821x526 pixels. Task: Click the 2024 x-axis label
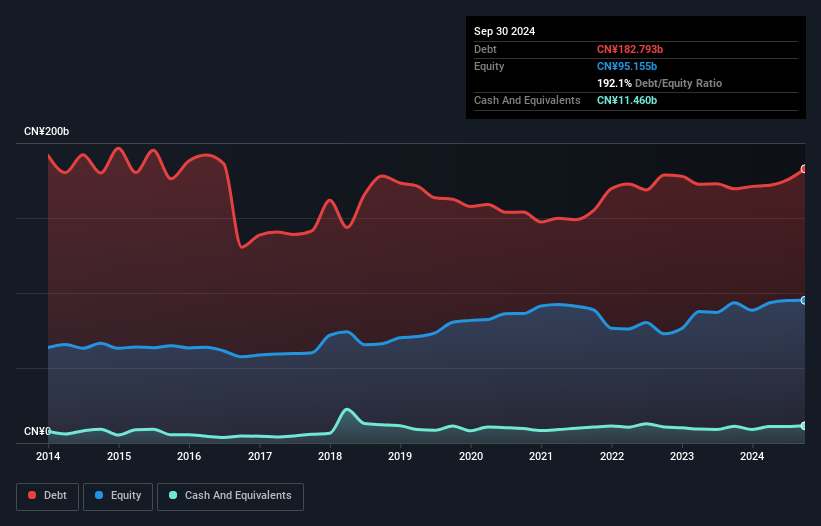click(x=752, y=456)
